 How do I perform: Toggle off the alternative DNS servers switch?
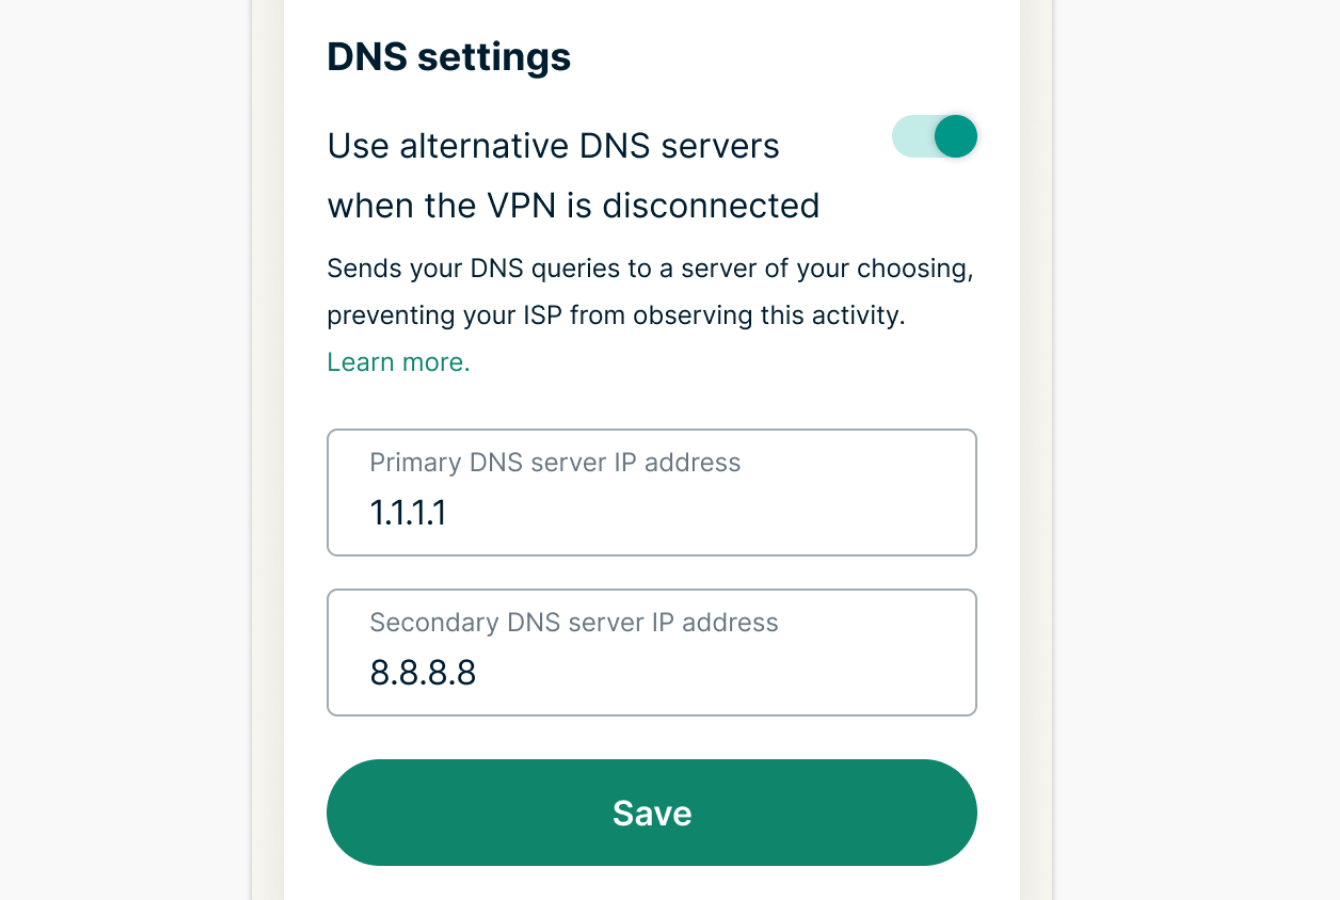(934, 137)
